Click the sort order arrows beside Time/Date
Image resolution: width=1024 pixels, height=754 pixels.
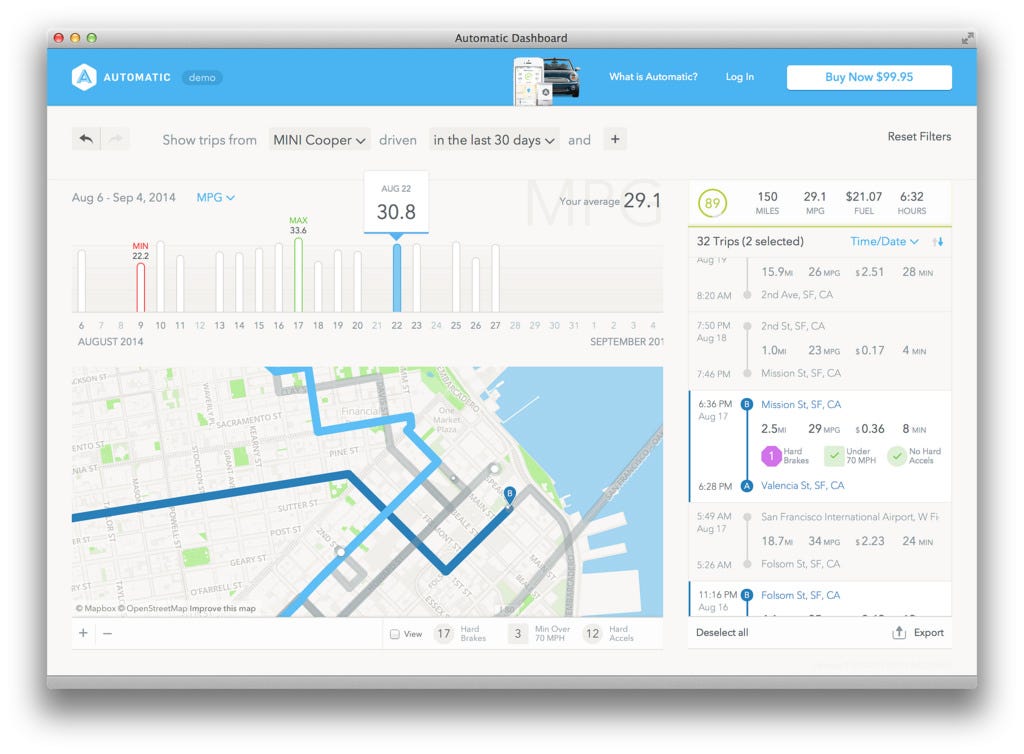point(938,241)
